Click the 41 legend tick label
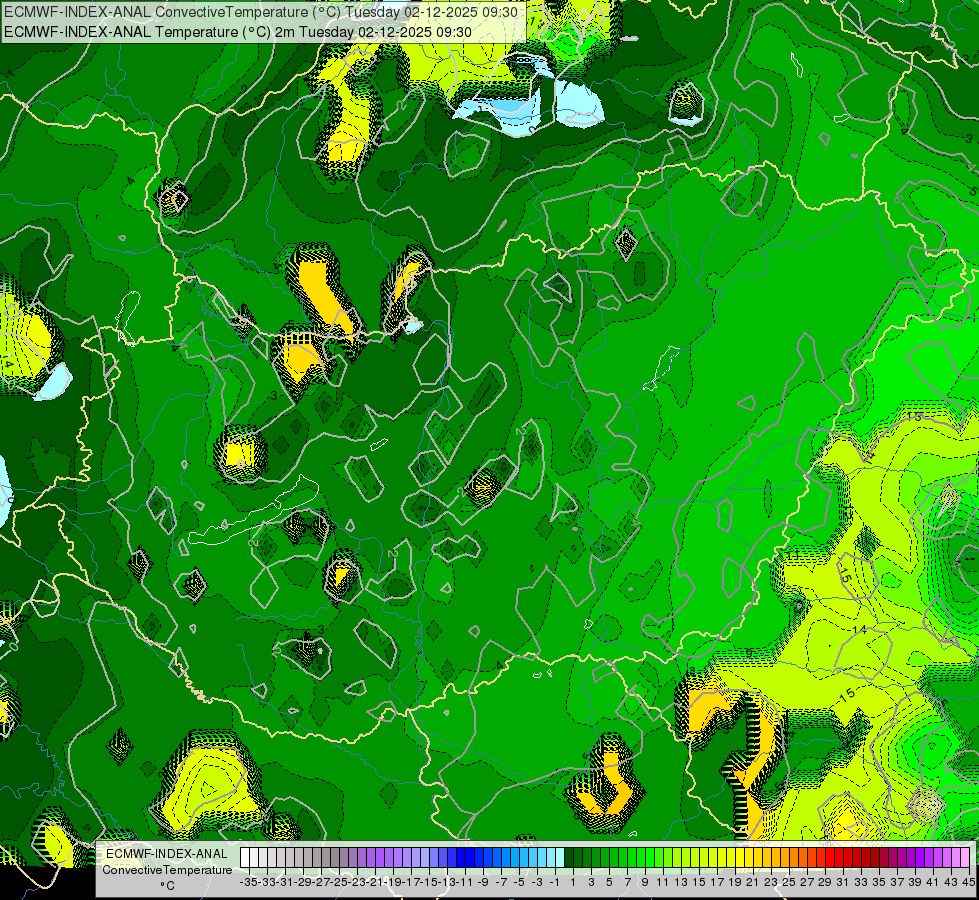This screenshot has height=900, width=979. 933,883
